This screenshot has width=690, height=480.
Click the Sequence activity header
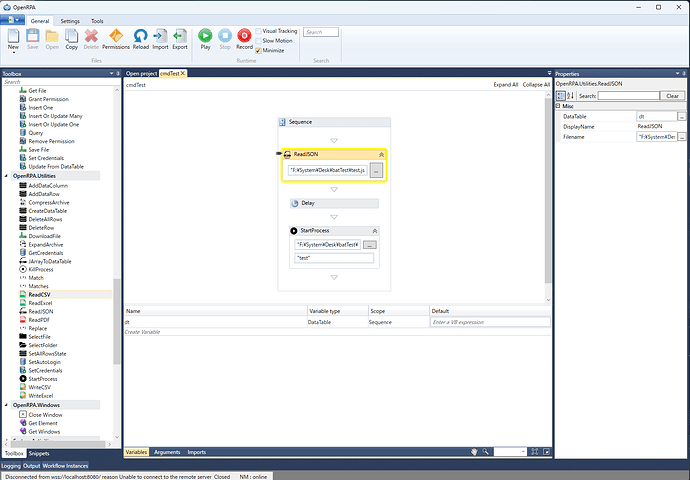pyautogui.click(x=334, y=122)
